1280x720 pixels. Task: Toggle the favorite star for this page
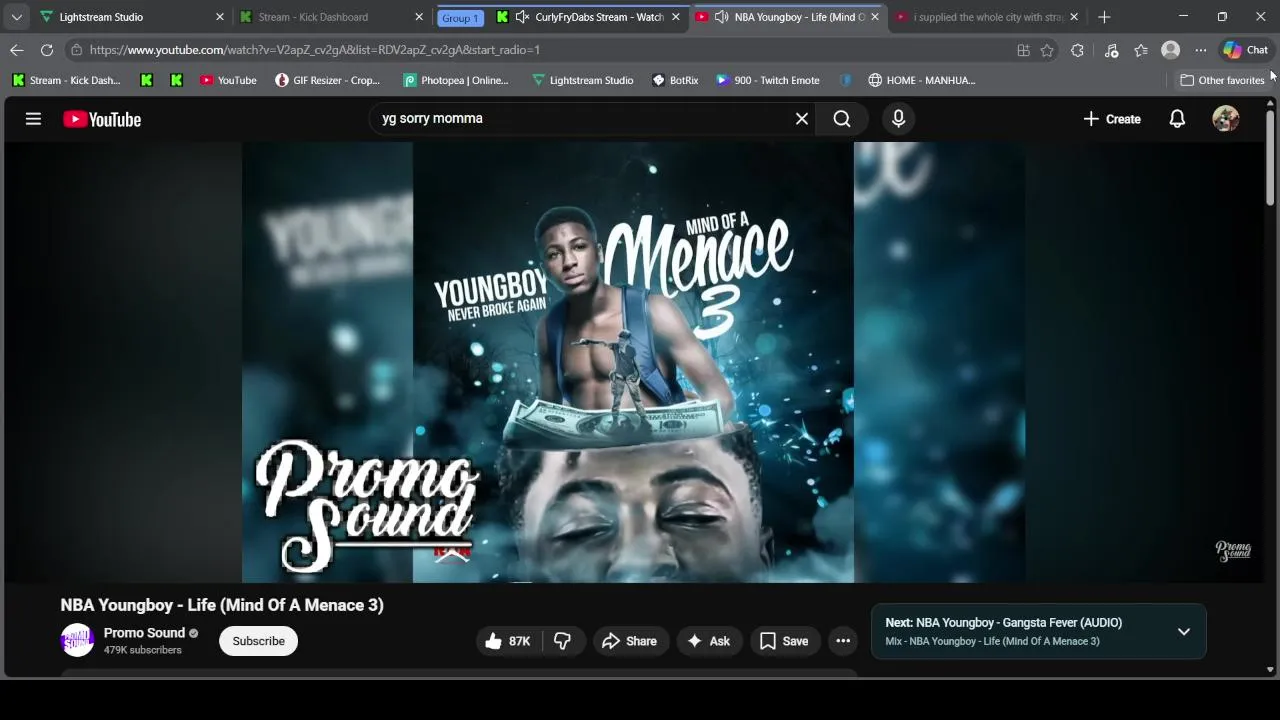(1047, 50)
